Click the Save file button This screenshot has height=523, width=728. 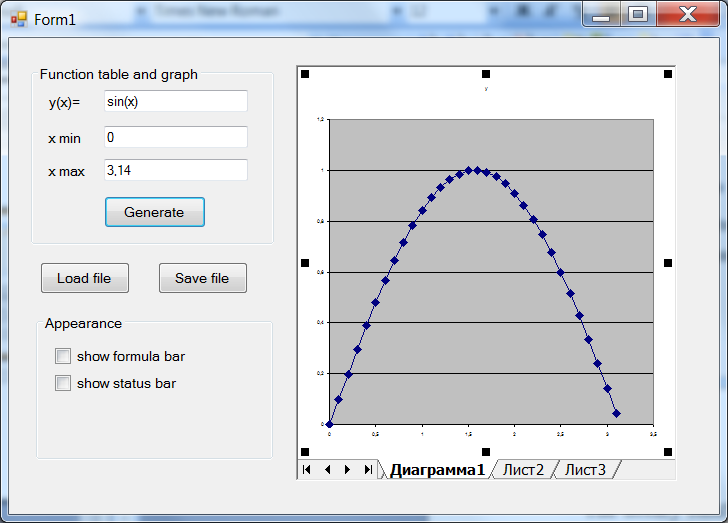coord(202,278)
